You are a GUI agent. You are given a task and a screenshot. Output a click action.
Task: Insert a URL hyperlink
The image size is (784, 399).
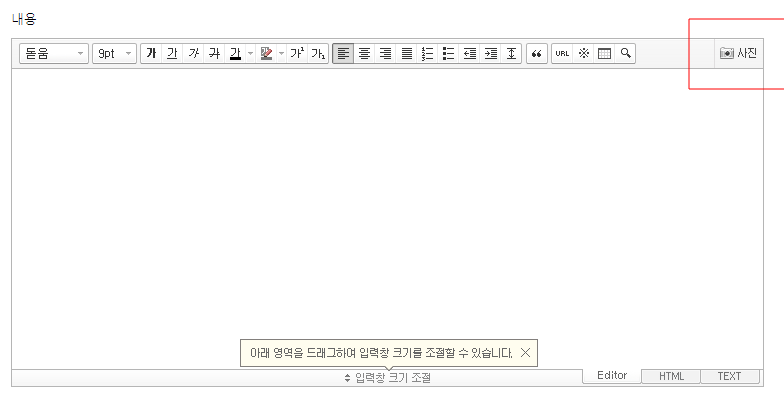pyautogui.click(x=562, y=54)
